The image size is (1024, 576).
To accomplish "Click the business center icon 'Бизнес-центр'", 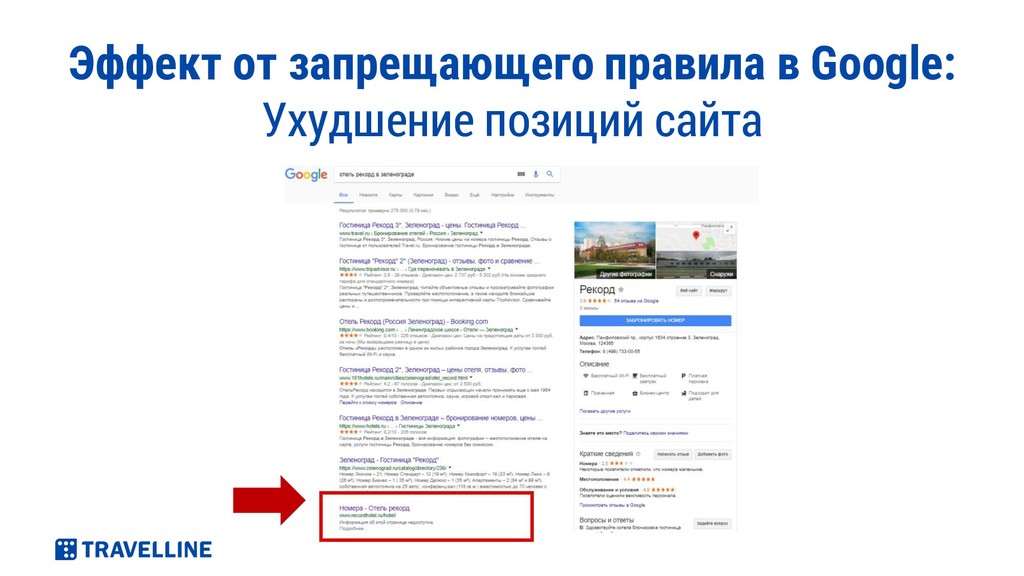I will pos(634,393).
